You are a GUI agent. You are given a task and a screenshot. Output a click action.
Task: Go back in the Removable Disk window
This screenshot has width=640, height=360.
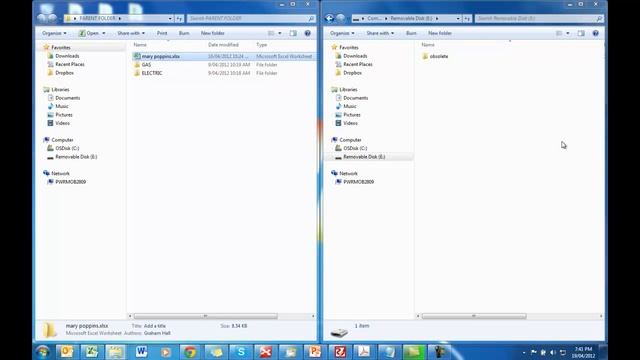(329, 18)
